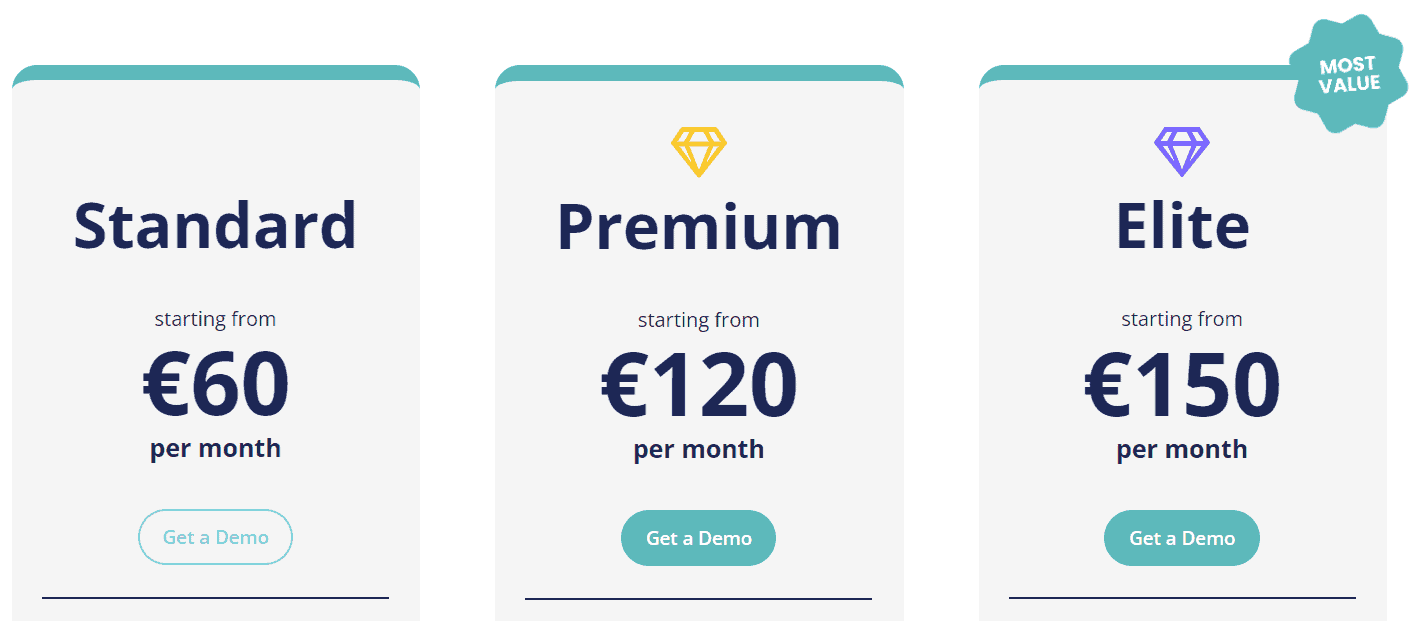
Task: Click the yellow diamond icon above Premium
Action: (x=698, y=150)
